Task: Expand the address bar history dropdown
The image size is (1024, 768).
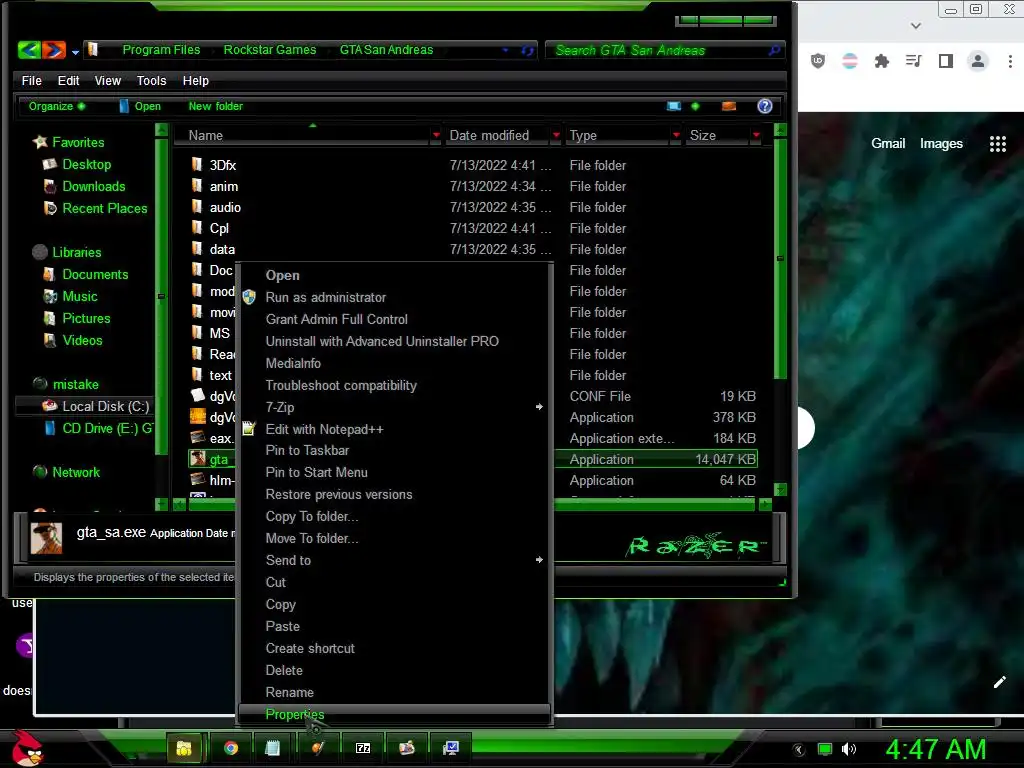Action: point(505,50)
